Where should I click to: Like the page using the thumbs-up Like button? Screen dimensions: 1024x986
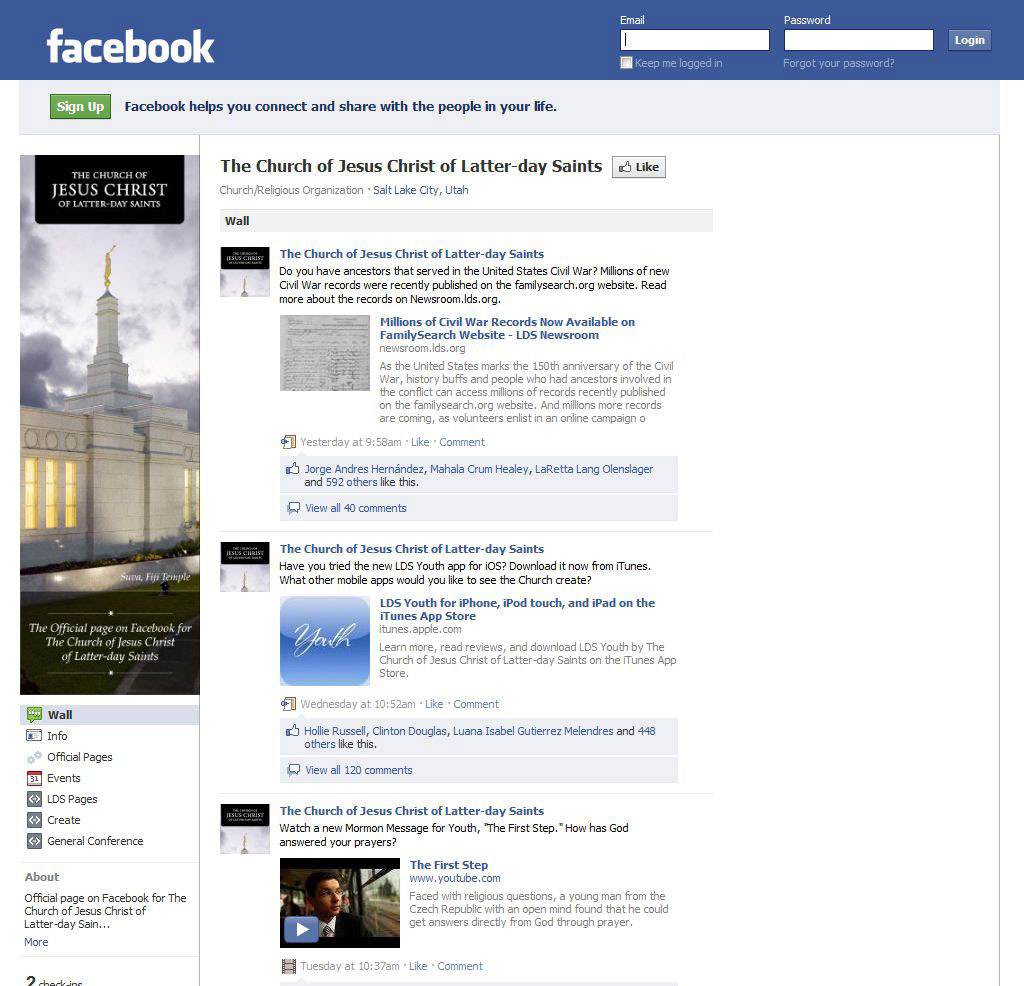[x=639, y=167]
